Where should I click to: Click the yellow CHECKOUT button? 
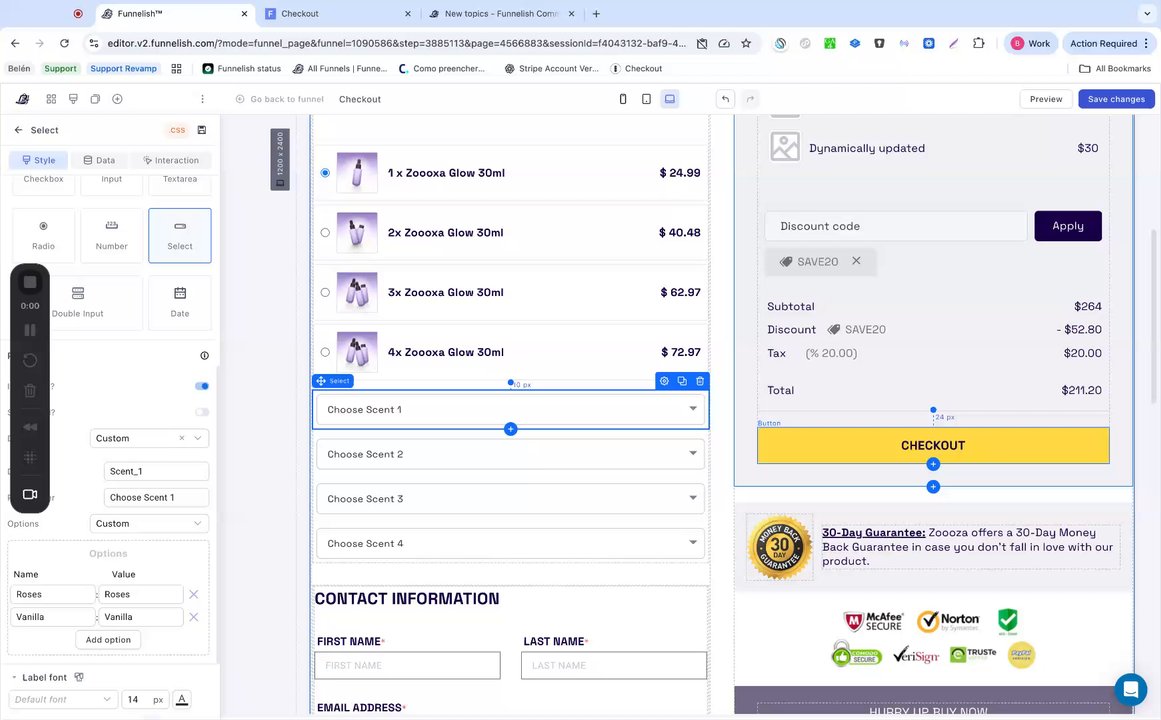click(x=933, y=445)
